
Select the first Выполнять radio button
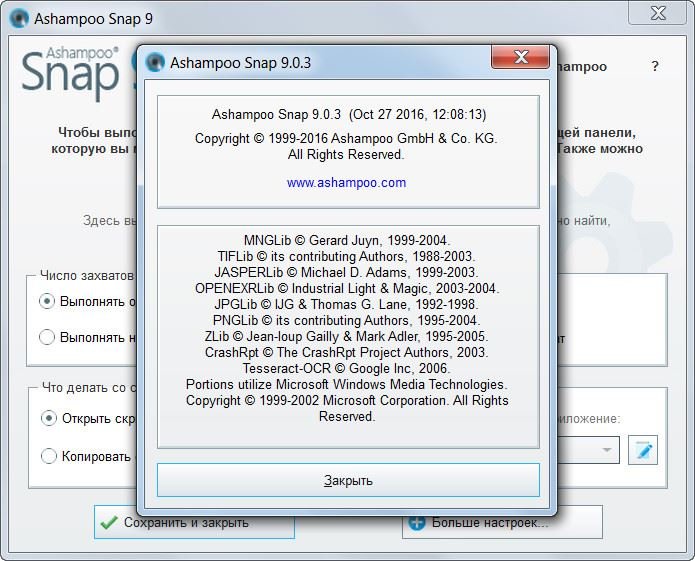[x=47, y=300]
